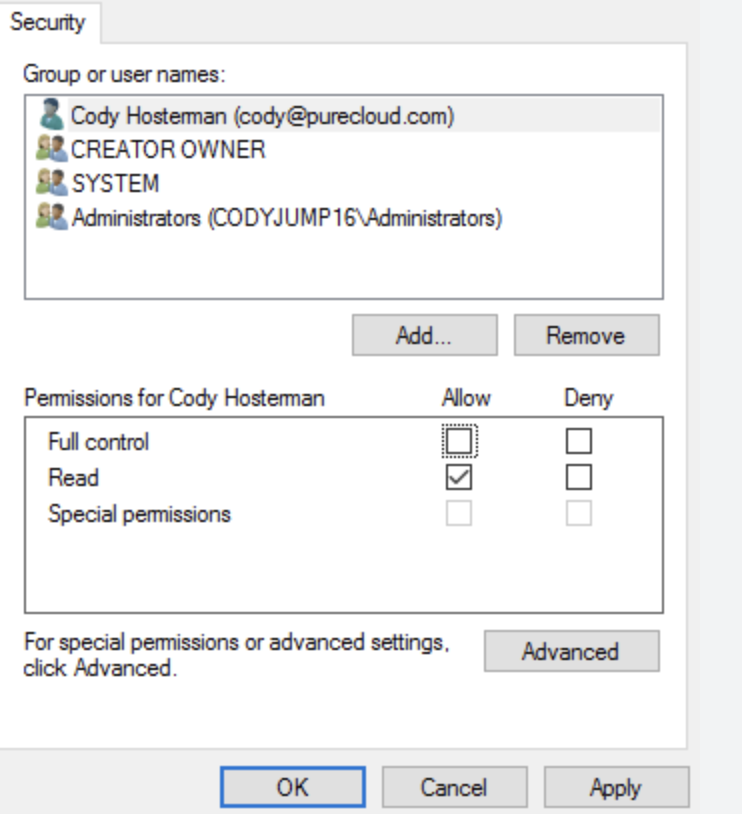Switch to the Security tab

tap(48, 21)
